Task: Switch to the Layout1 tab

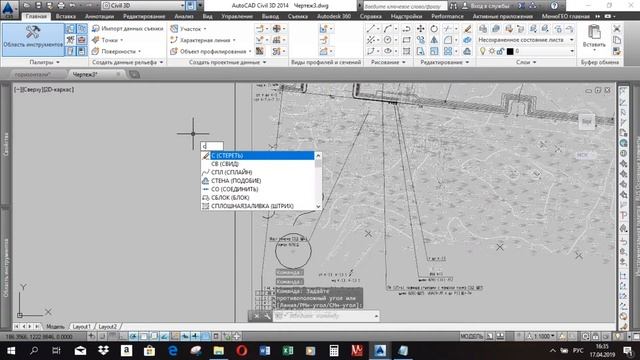Action: 81,327
